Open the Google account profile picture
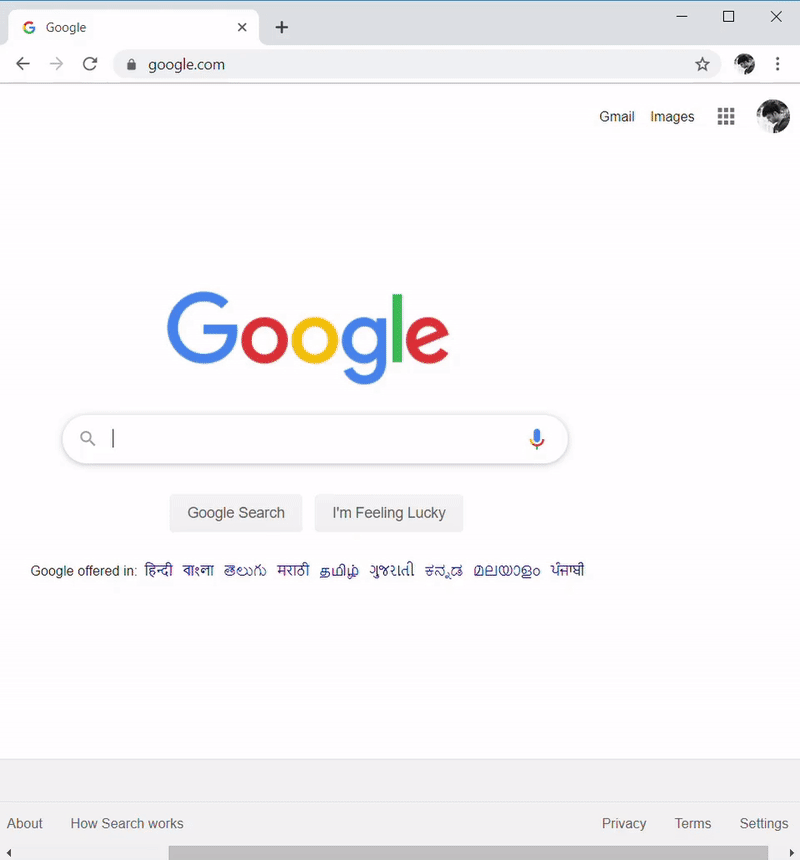 pyautogui.click(x=773, y=116)
